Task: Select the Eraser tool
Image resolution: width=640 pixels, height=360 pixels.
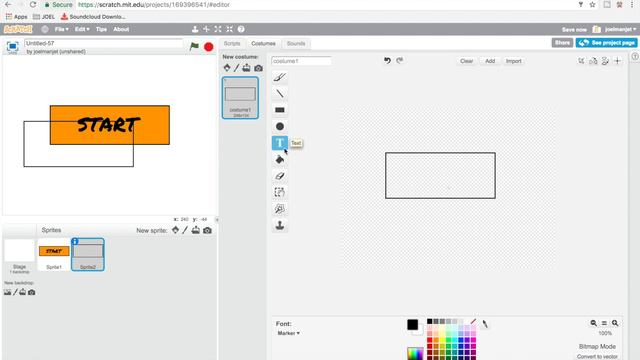Action: (x=280, y=176)
